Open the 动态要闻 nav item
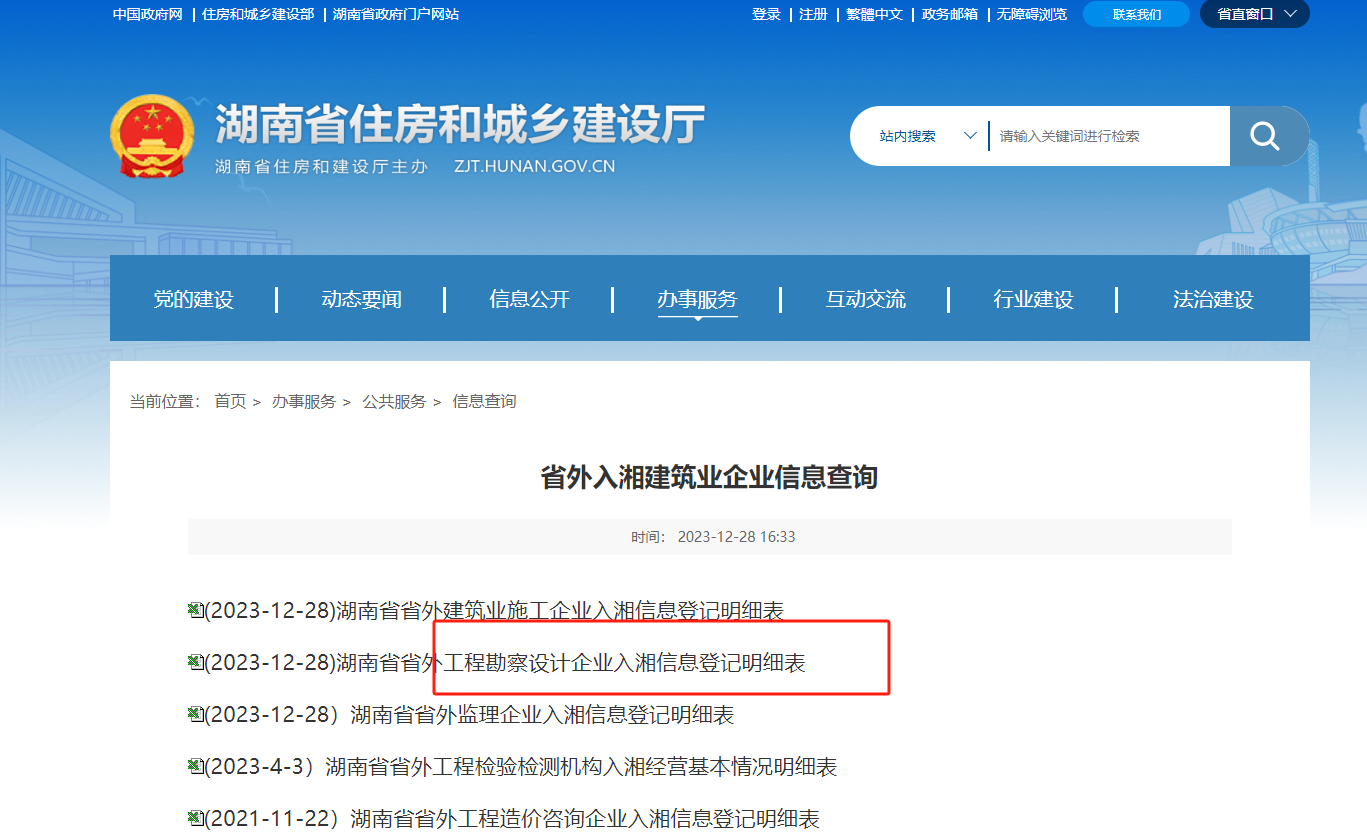The image size is (1367, 832). tap(361, 299)
